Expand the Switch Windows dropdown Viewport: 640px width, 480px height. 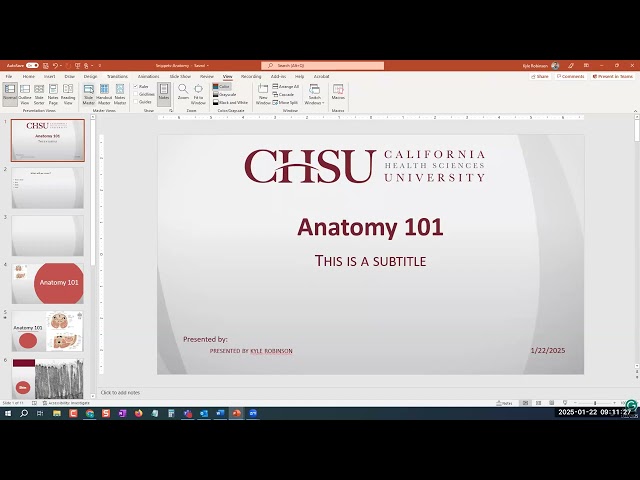(314, 95)
